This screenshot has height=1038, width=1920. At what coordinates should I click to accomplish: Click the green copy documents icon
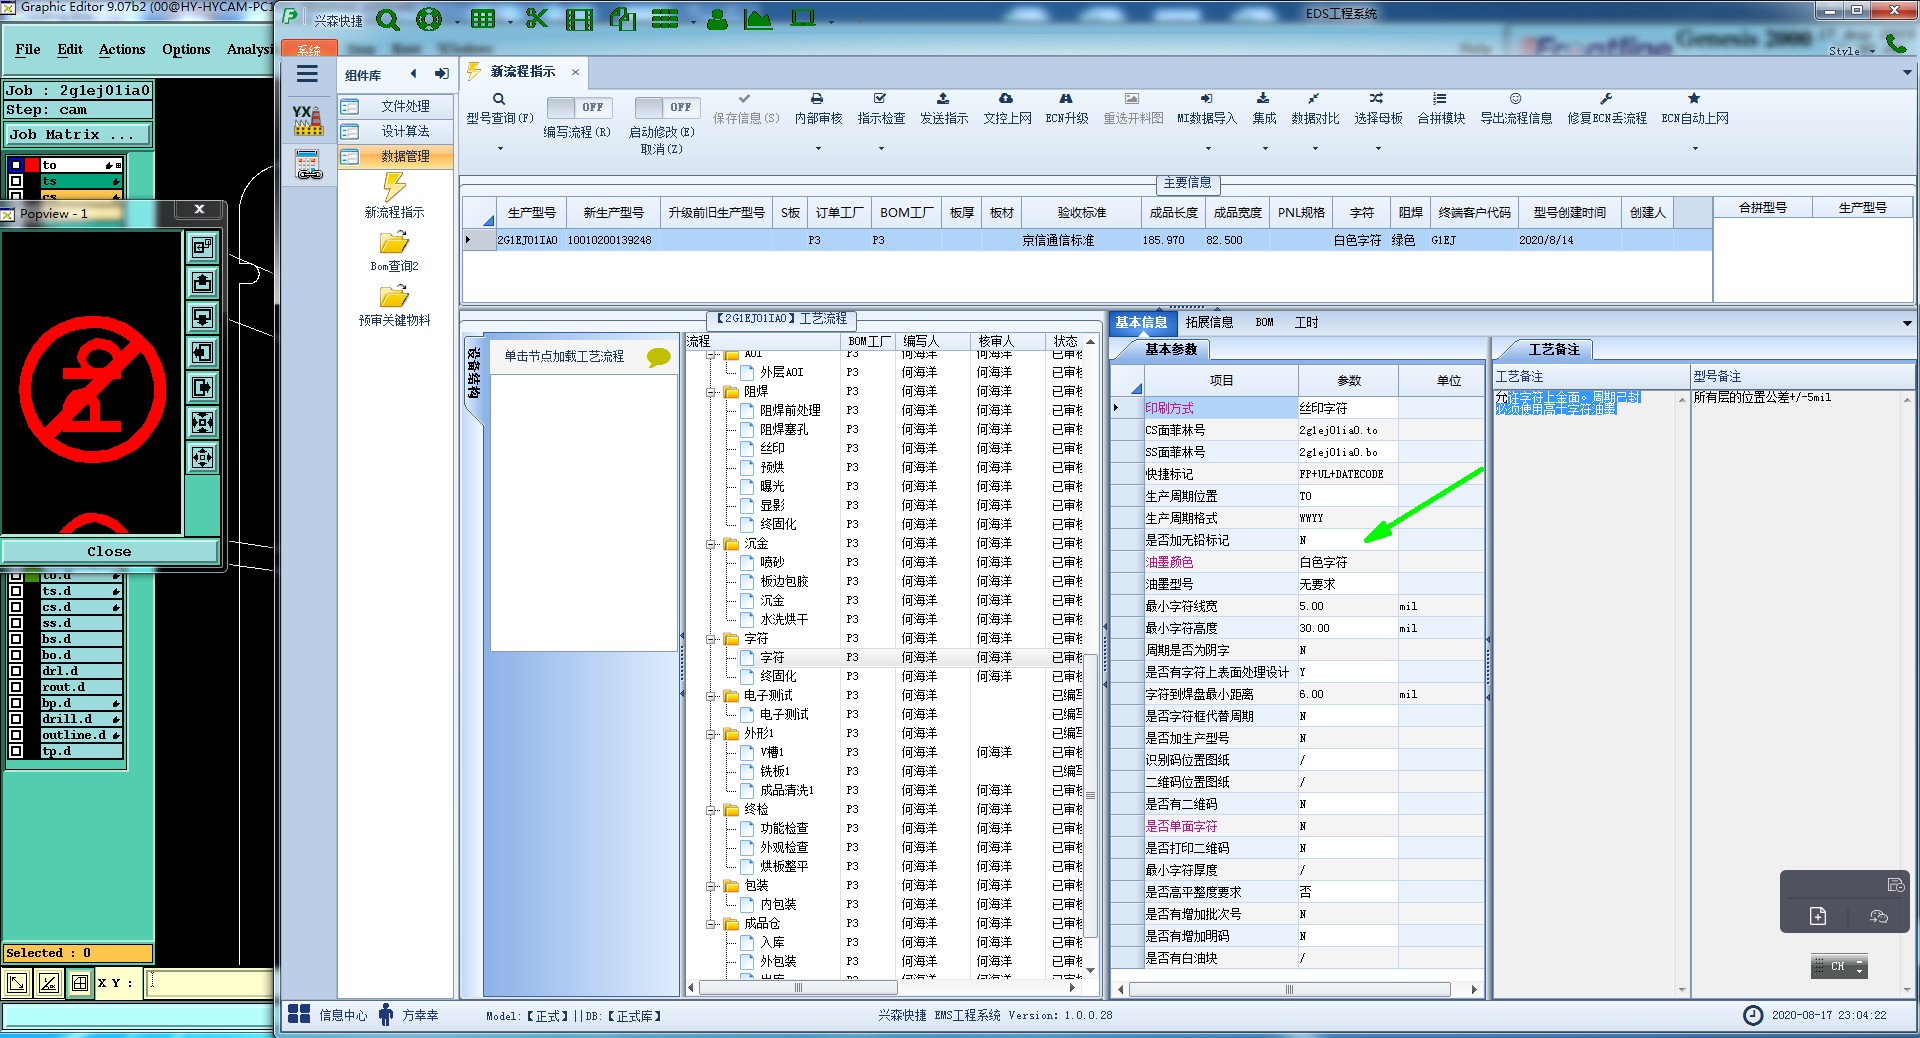[623, 19]
